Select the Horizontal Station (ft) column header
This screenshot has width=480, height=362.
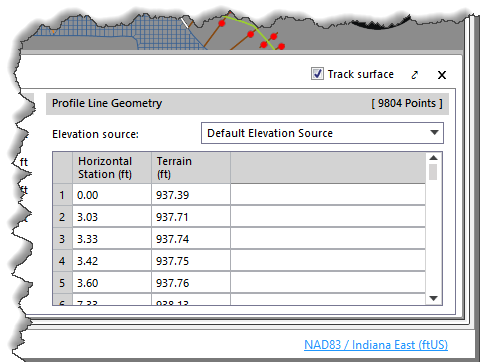tap(112, 168)
